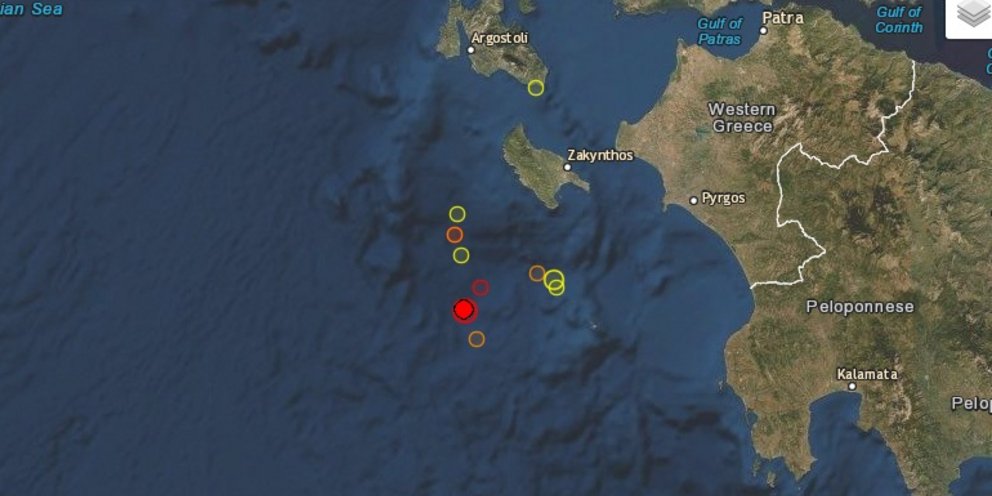Viewport: 992px width, 496px height.
Task: Select topmost yellow-green circle southwest of Zakynthos
Action: click(457, 214)
